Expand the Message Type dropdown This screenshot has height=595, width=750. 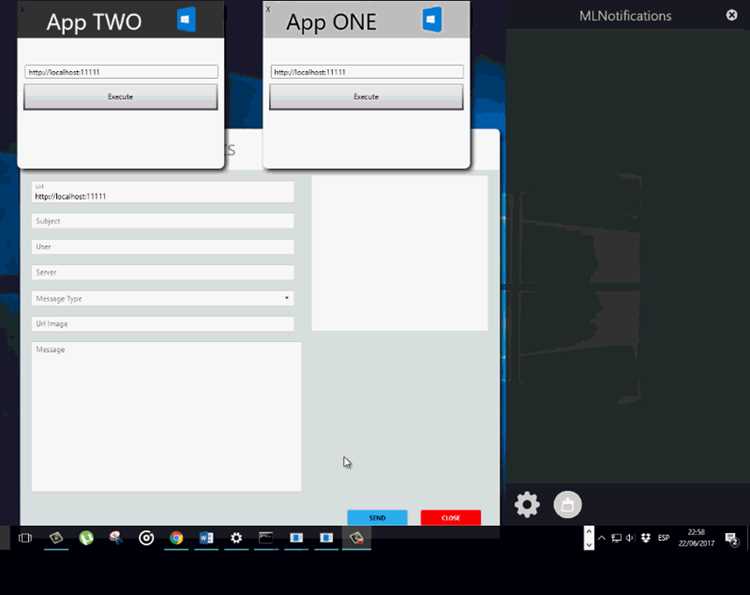coord(163,298)
